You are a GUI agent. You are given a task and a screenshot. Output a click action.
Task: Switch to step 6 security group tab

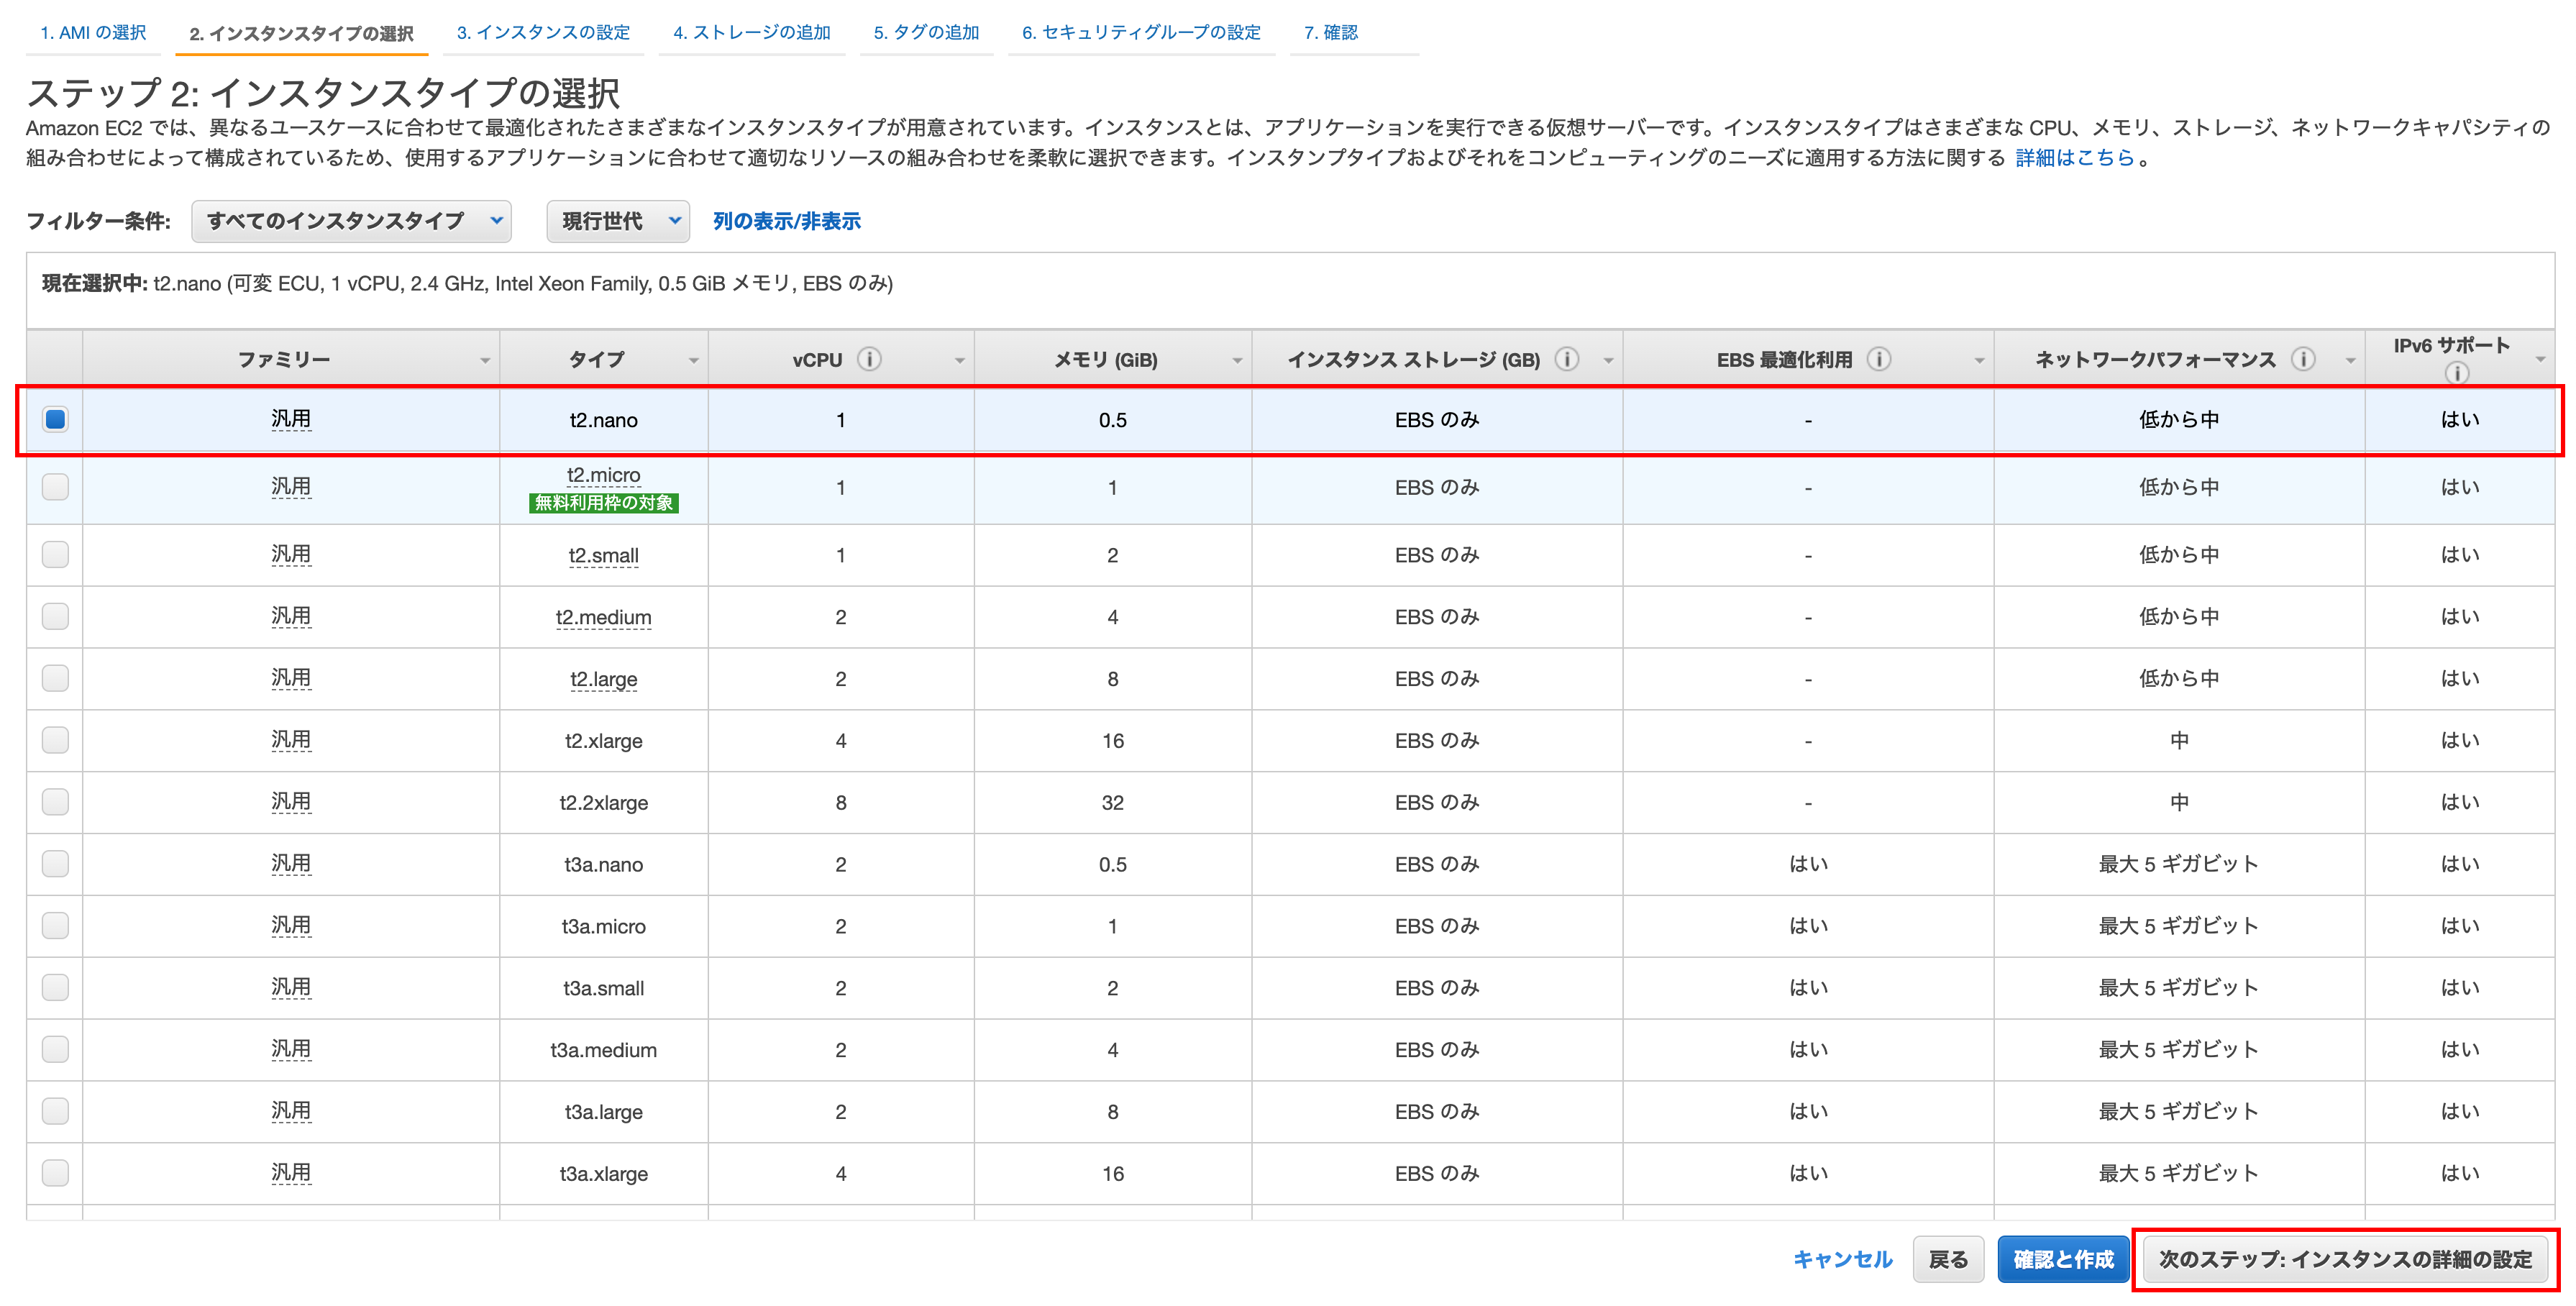point(1141,32)
